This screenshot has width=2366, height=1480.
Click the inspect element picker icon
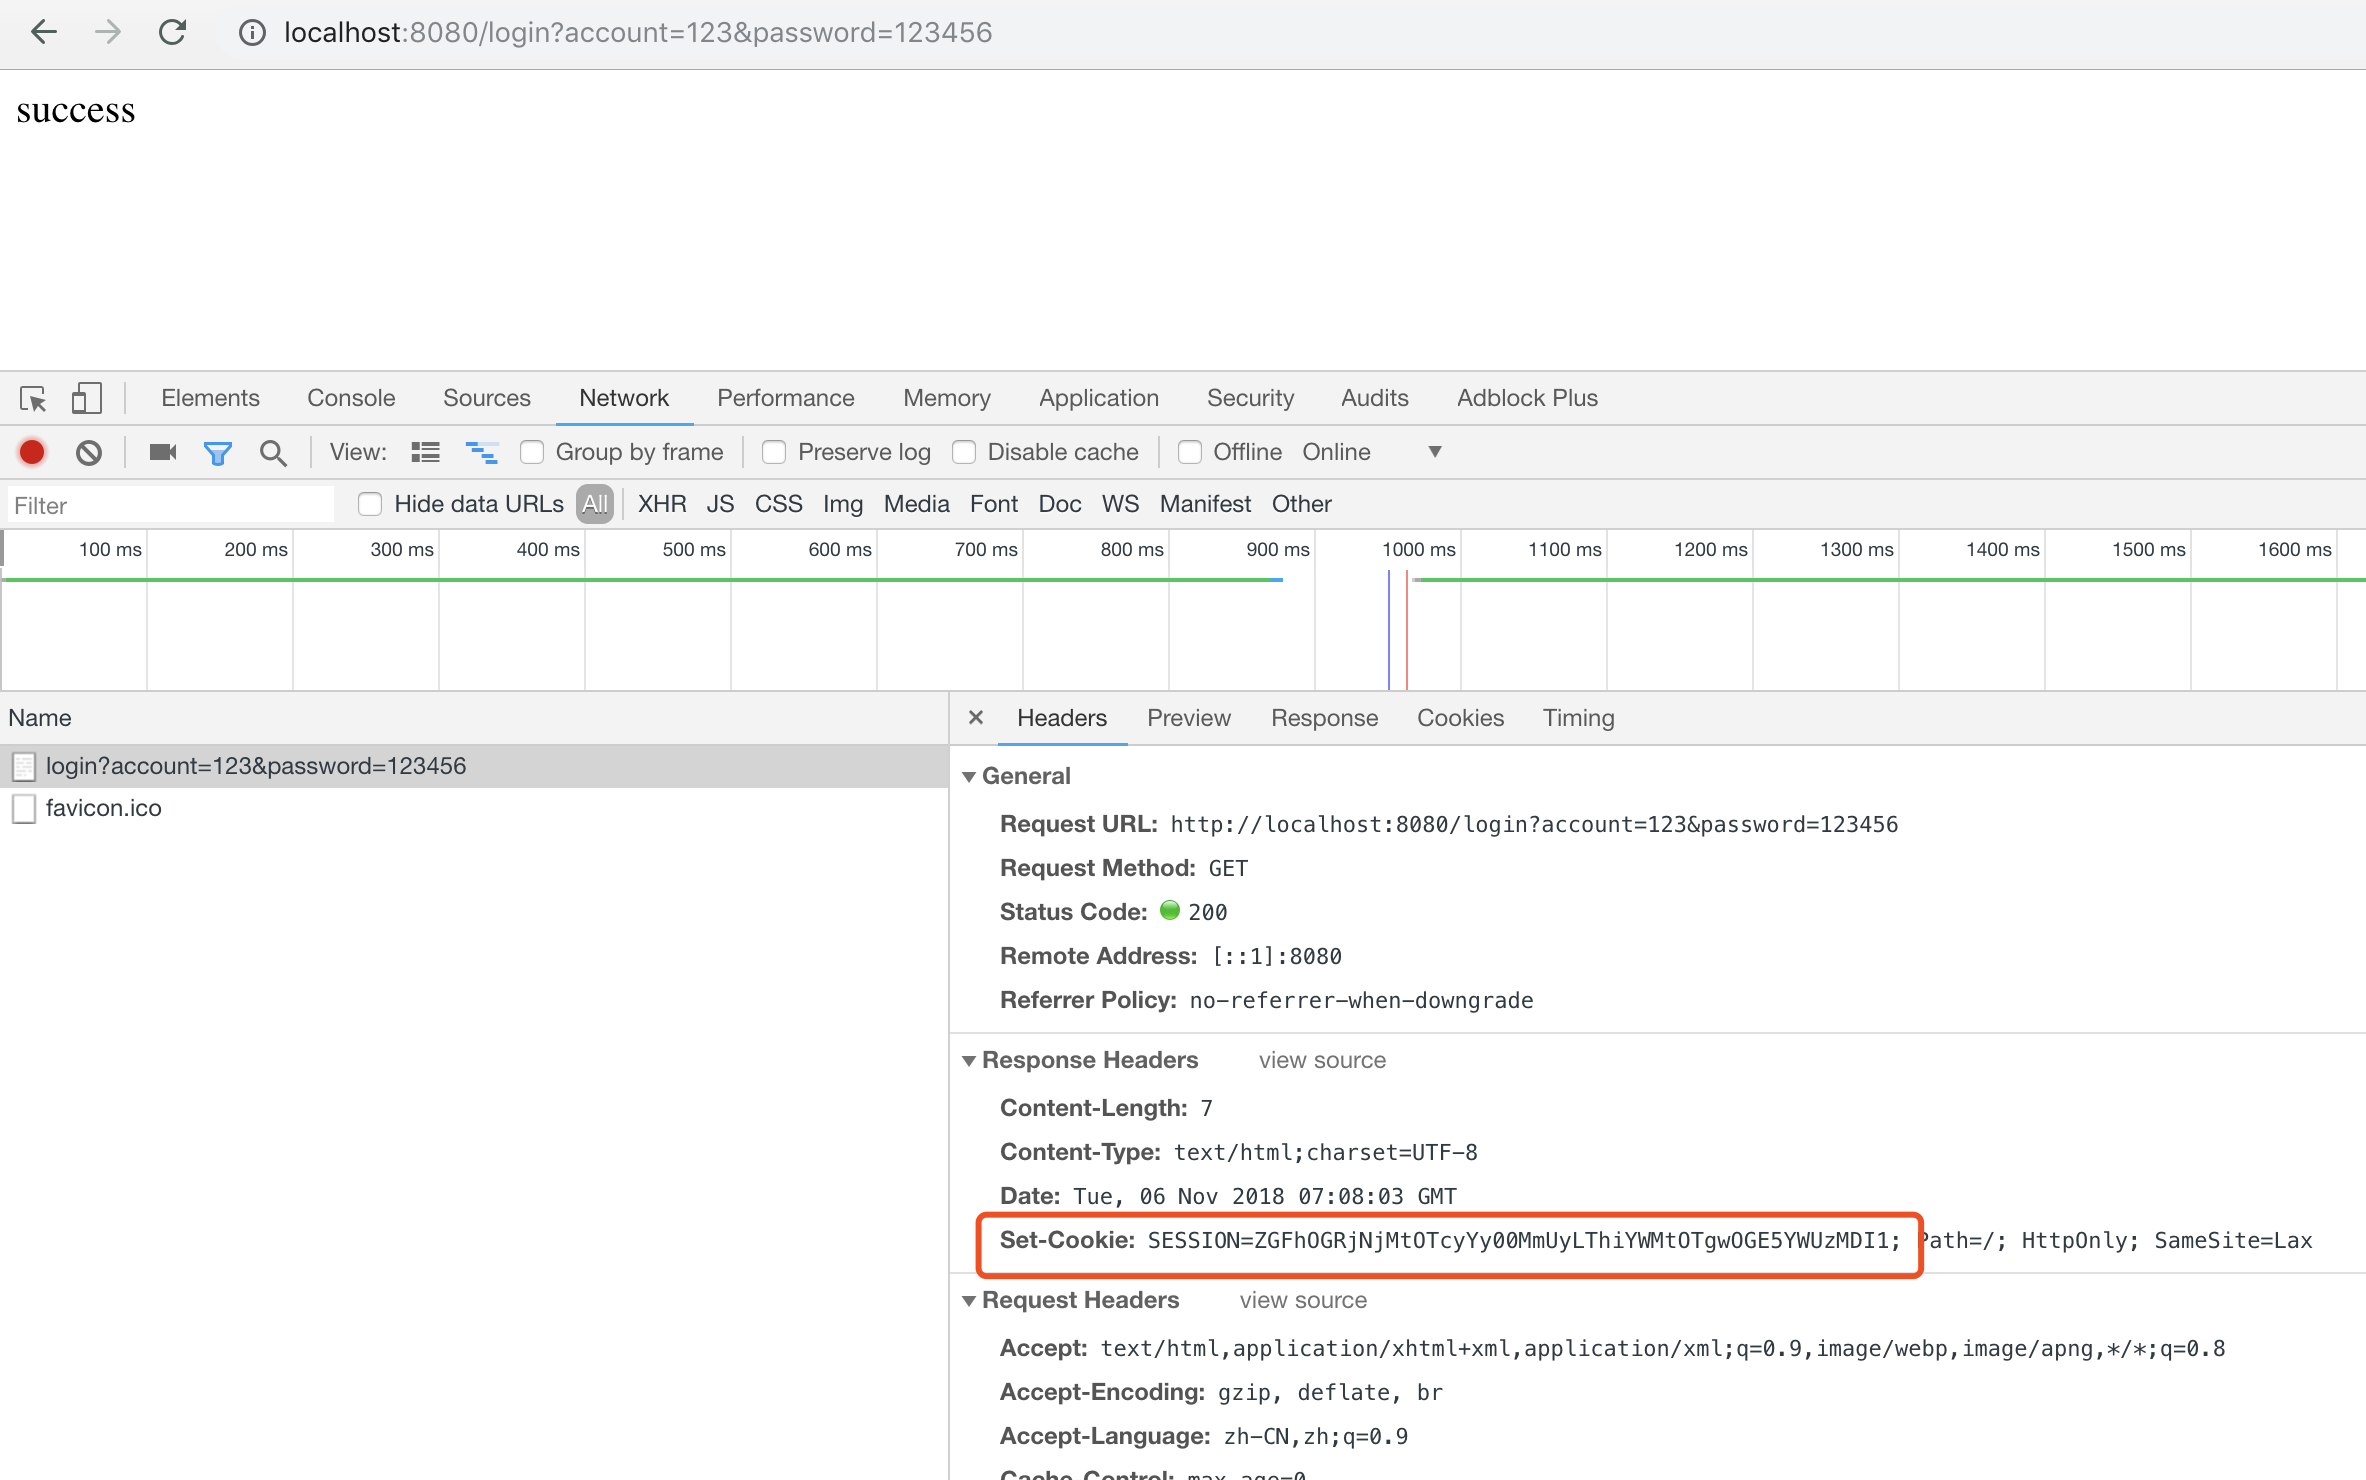pos(33,398)
